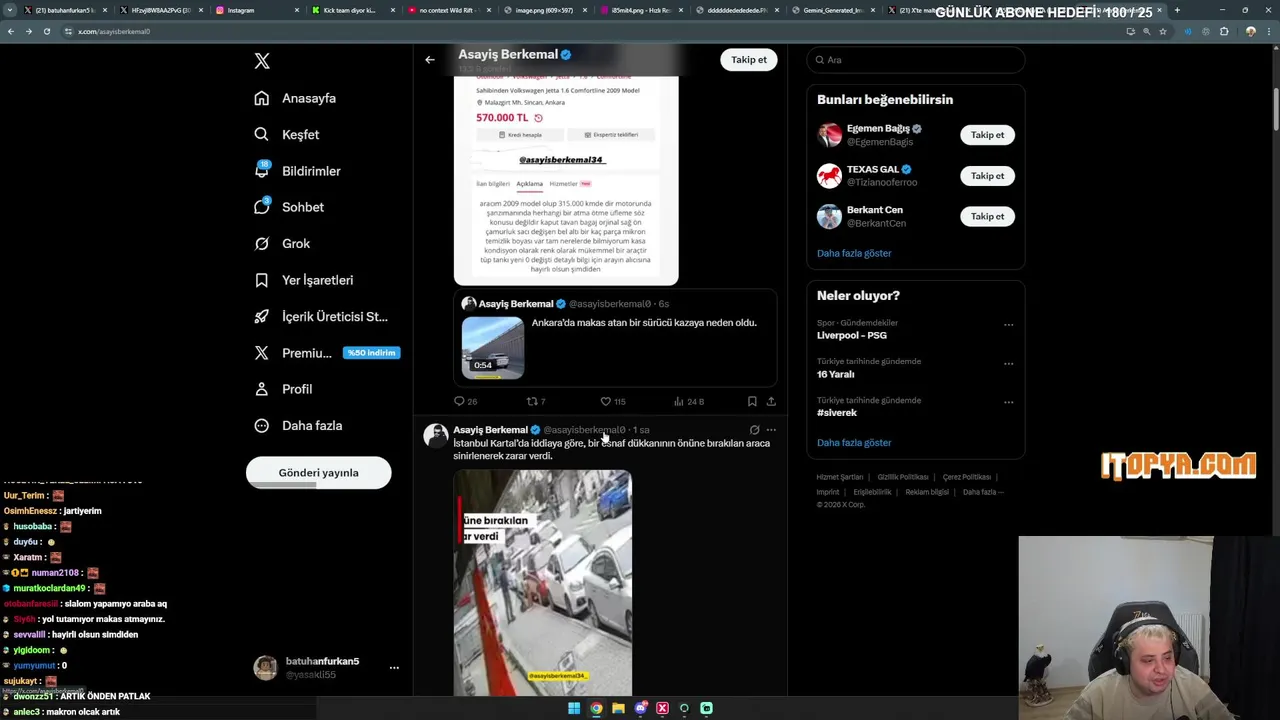Open options for 16 Yaralı trend
The image size is (1280, 720).
tap(1008, 363)
